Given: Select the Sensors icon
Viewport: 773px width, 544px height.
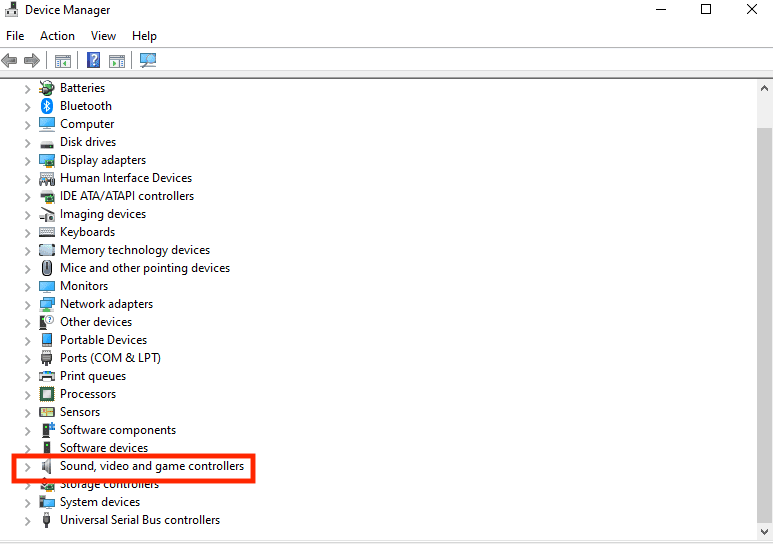Looking at the screenshot, I should click(47, 412).
